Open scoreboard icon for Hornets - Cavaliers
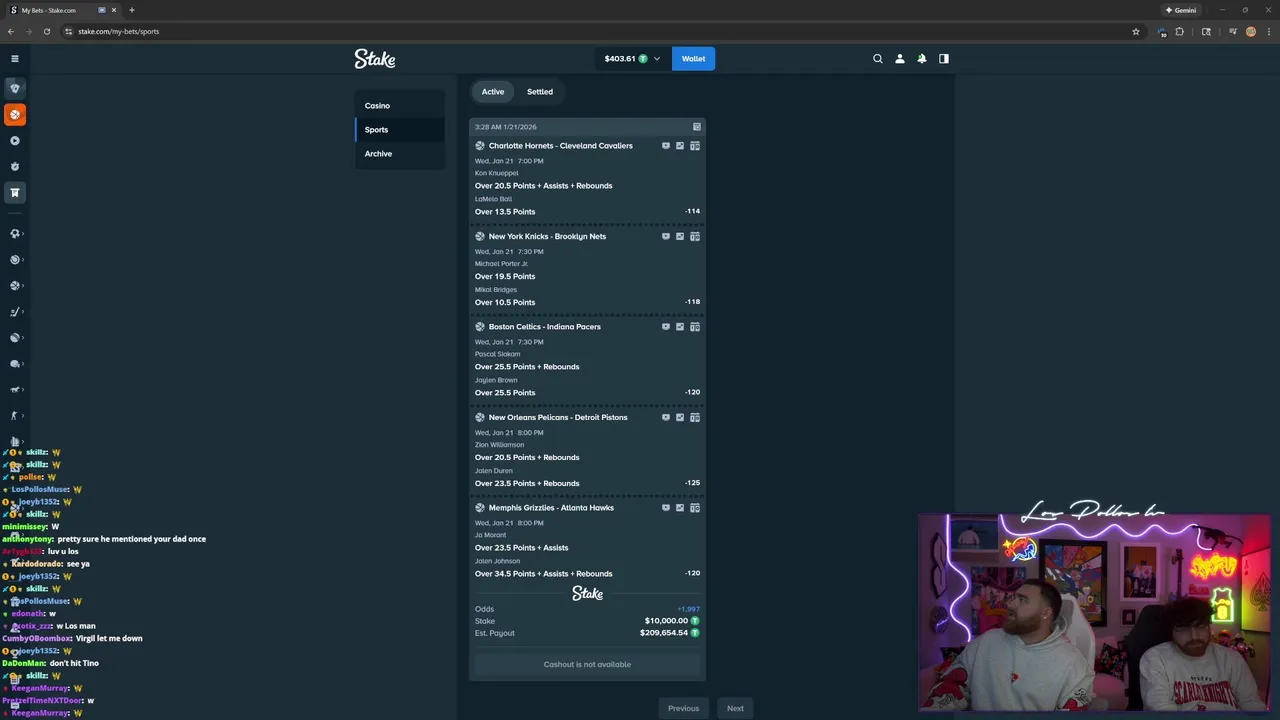Image resolution: width=1280 pixels, height=720 pixels. point(695,146)
